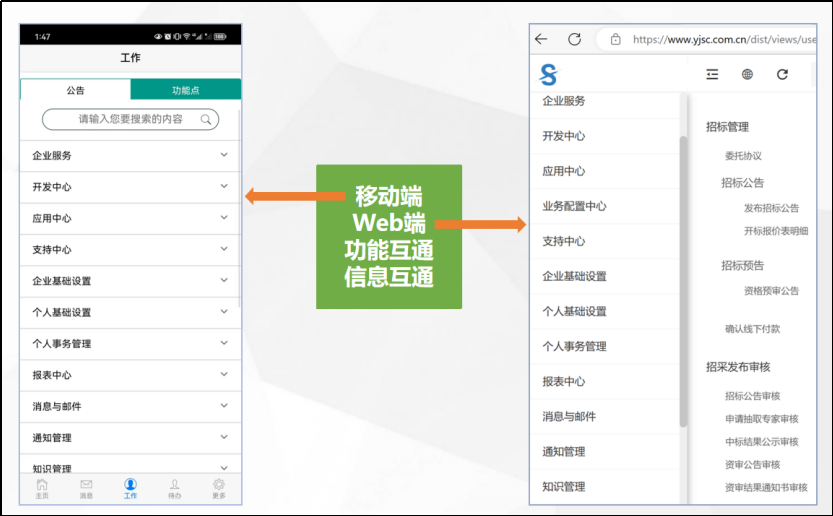This screenshot has width=833, height=516.
Task: Expand 开发中心 chevron in mobile list
Action: pos(224,186)
